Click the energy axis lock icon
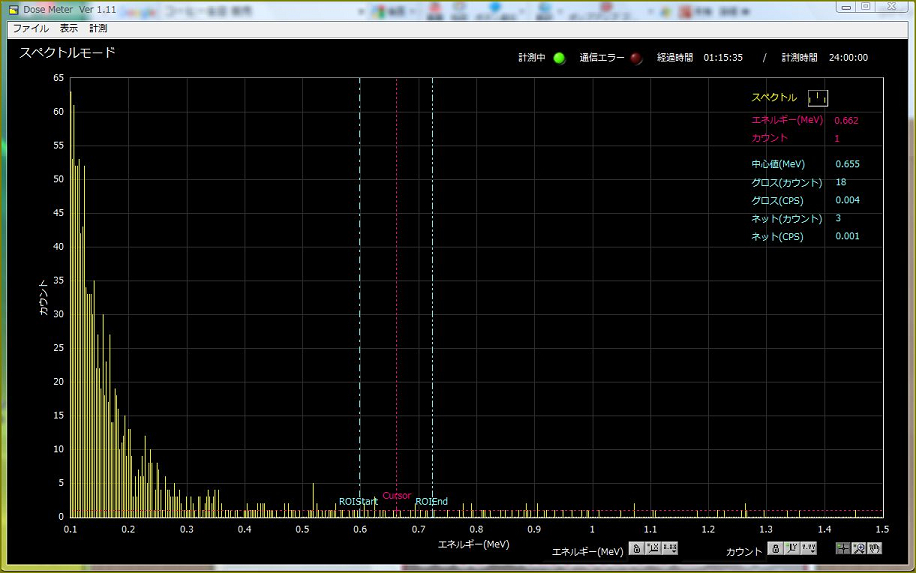Image resolution: width=916 pixels, height=573 pixels. (x=637, y=548)
